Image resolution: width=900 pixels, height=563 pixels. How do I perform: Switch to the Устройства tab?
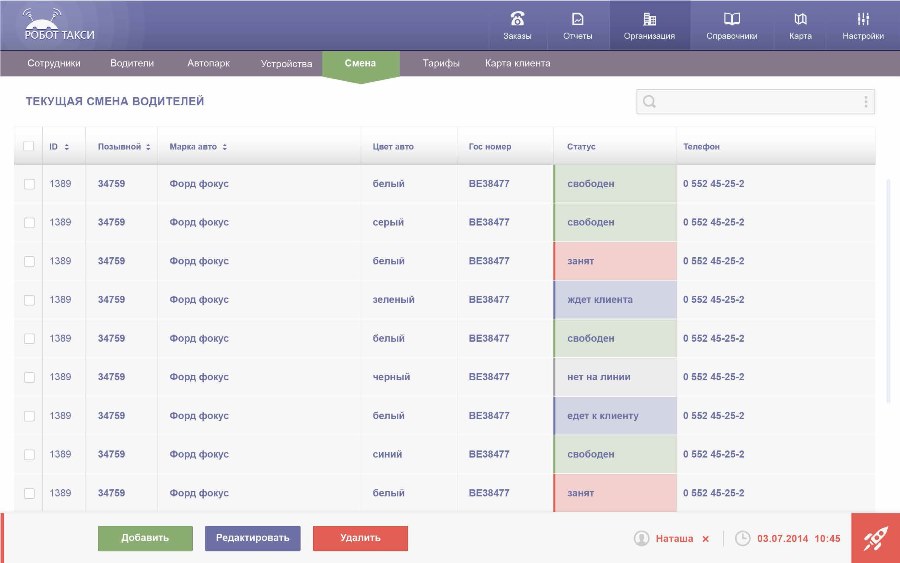286,63
